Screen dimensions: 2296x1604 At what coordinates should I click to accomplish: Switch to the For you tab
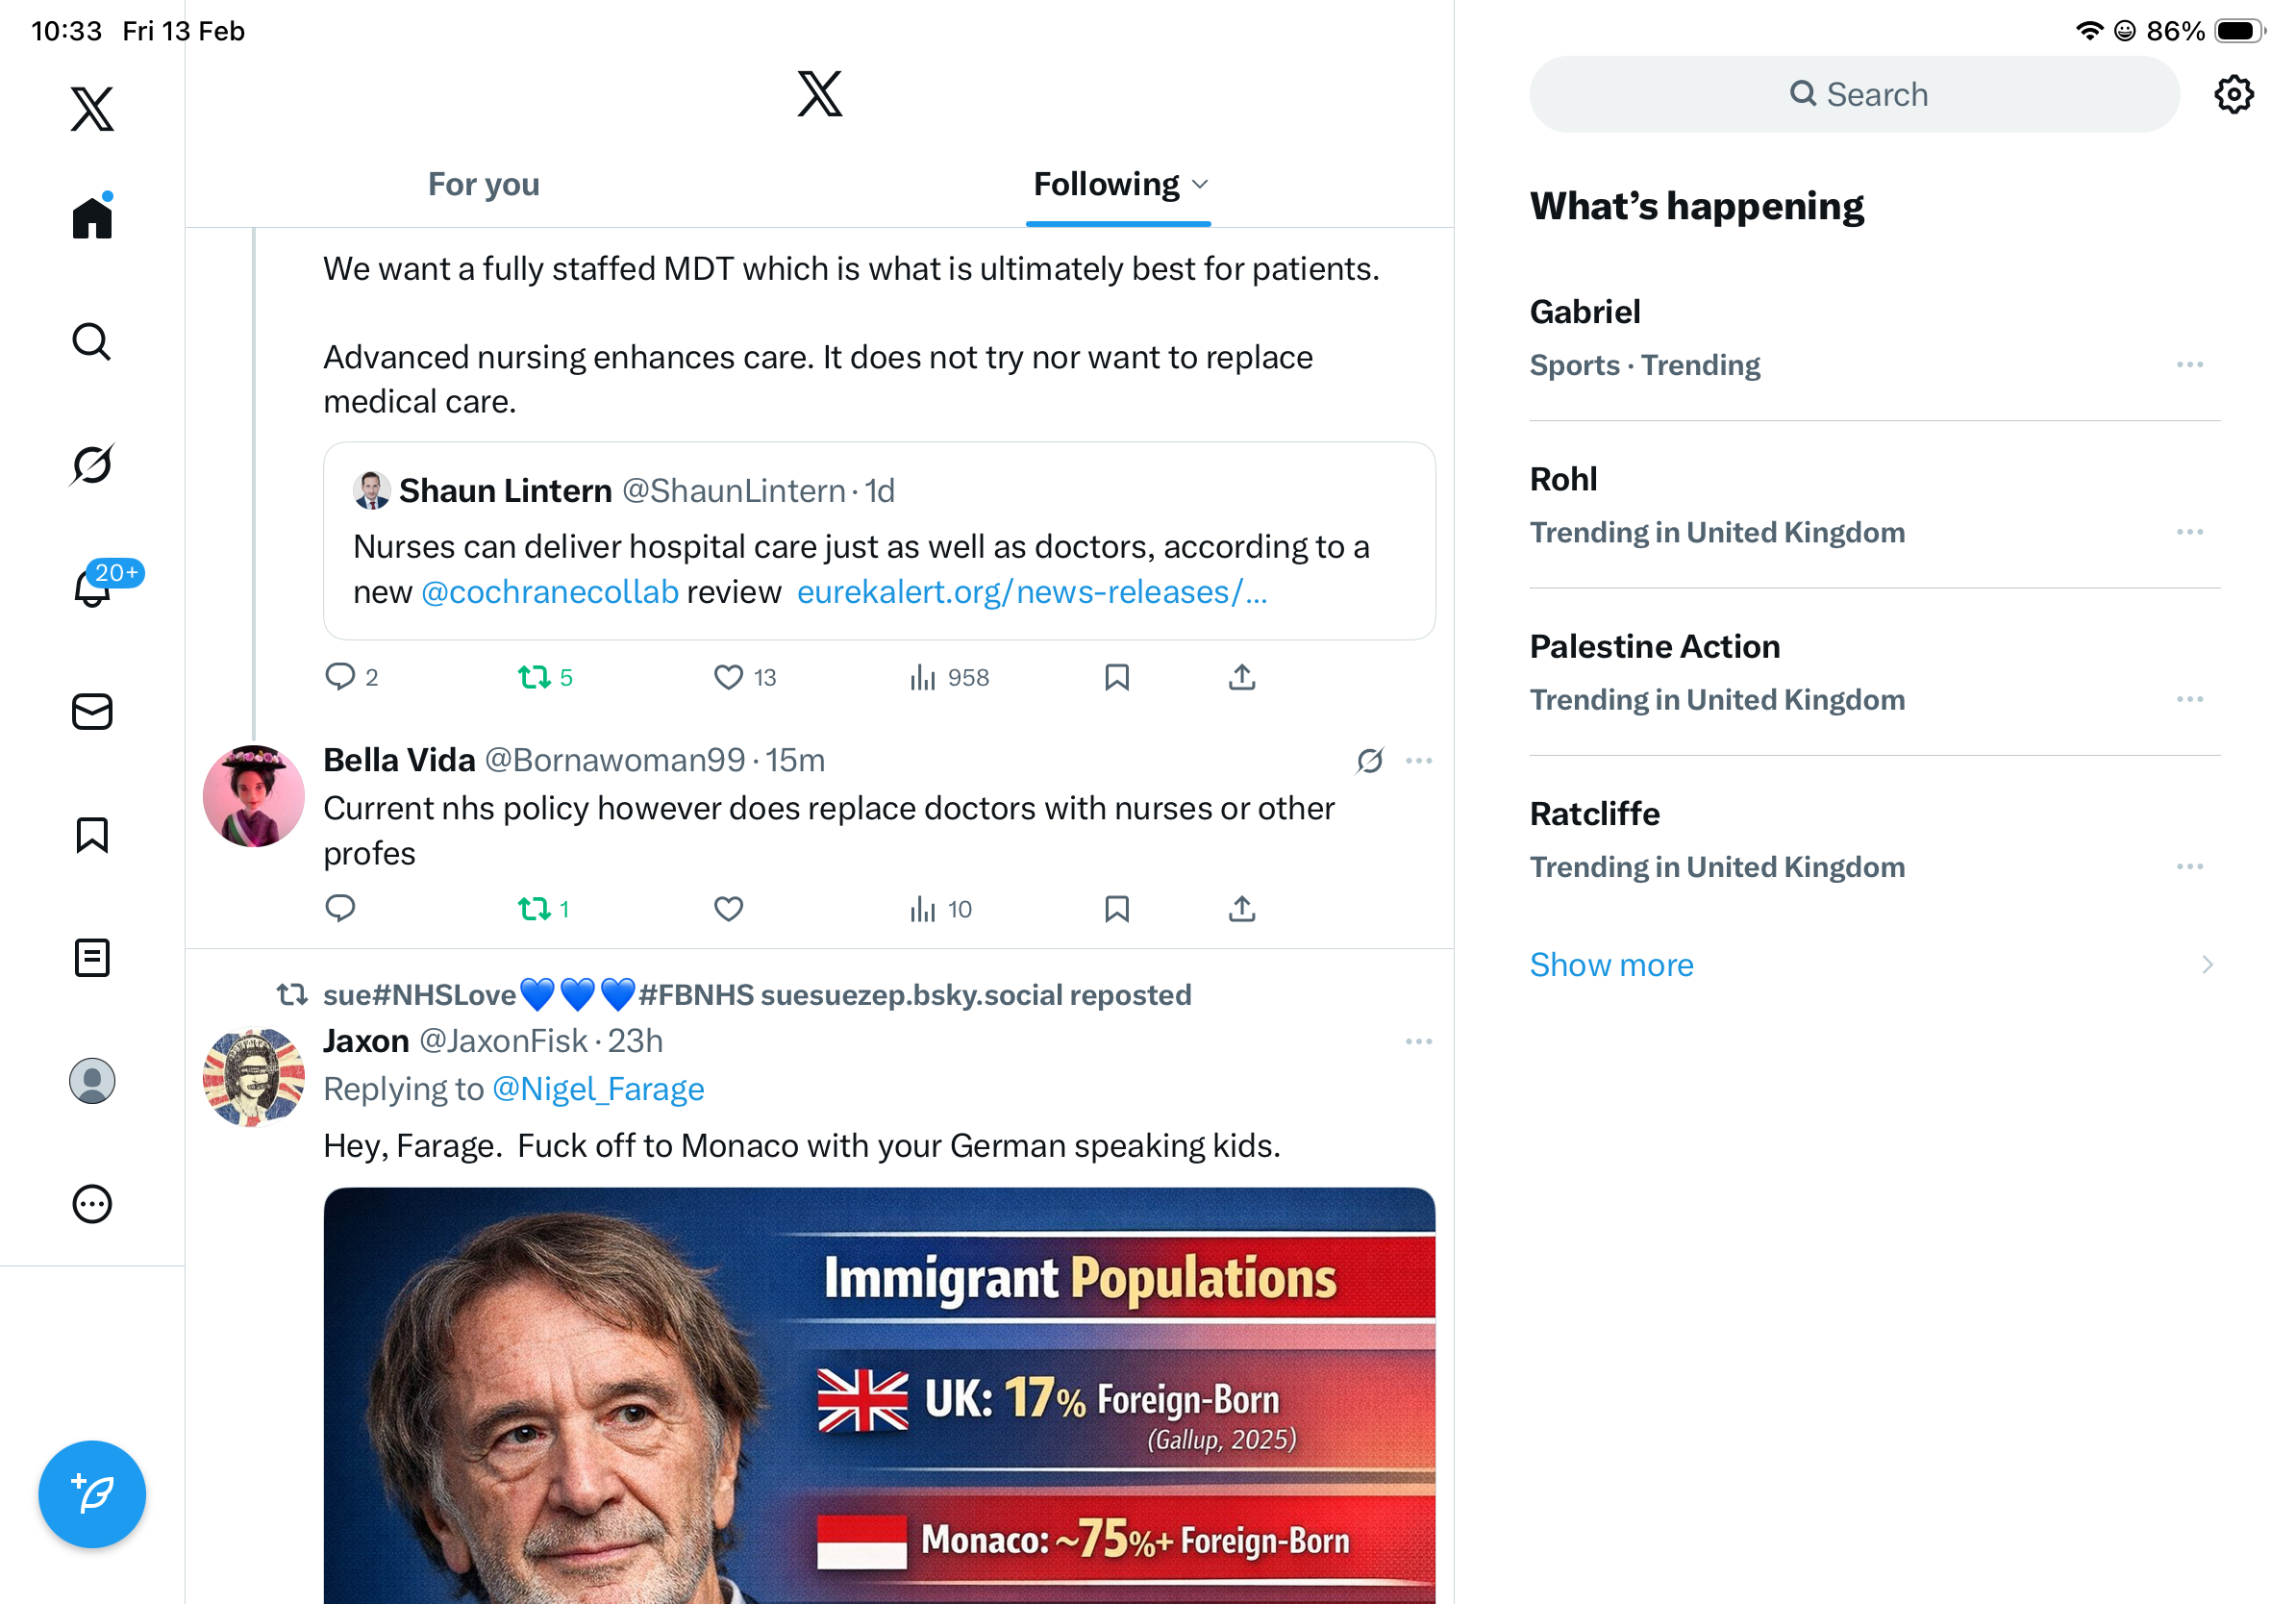483,185
